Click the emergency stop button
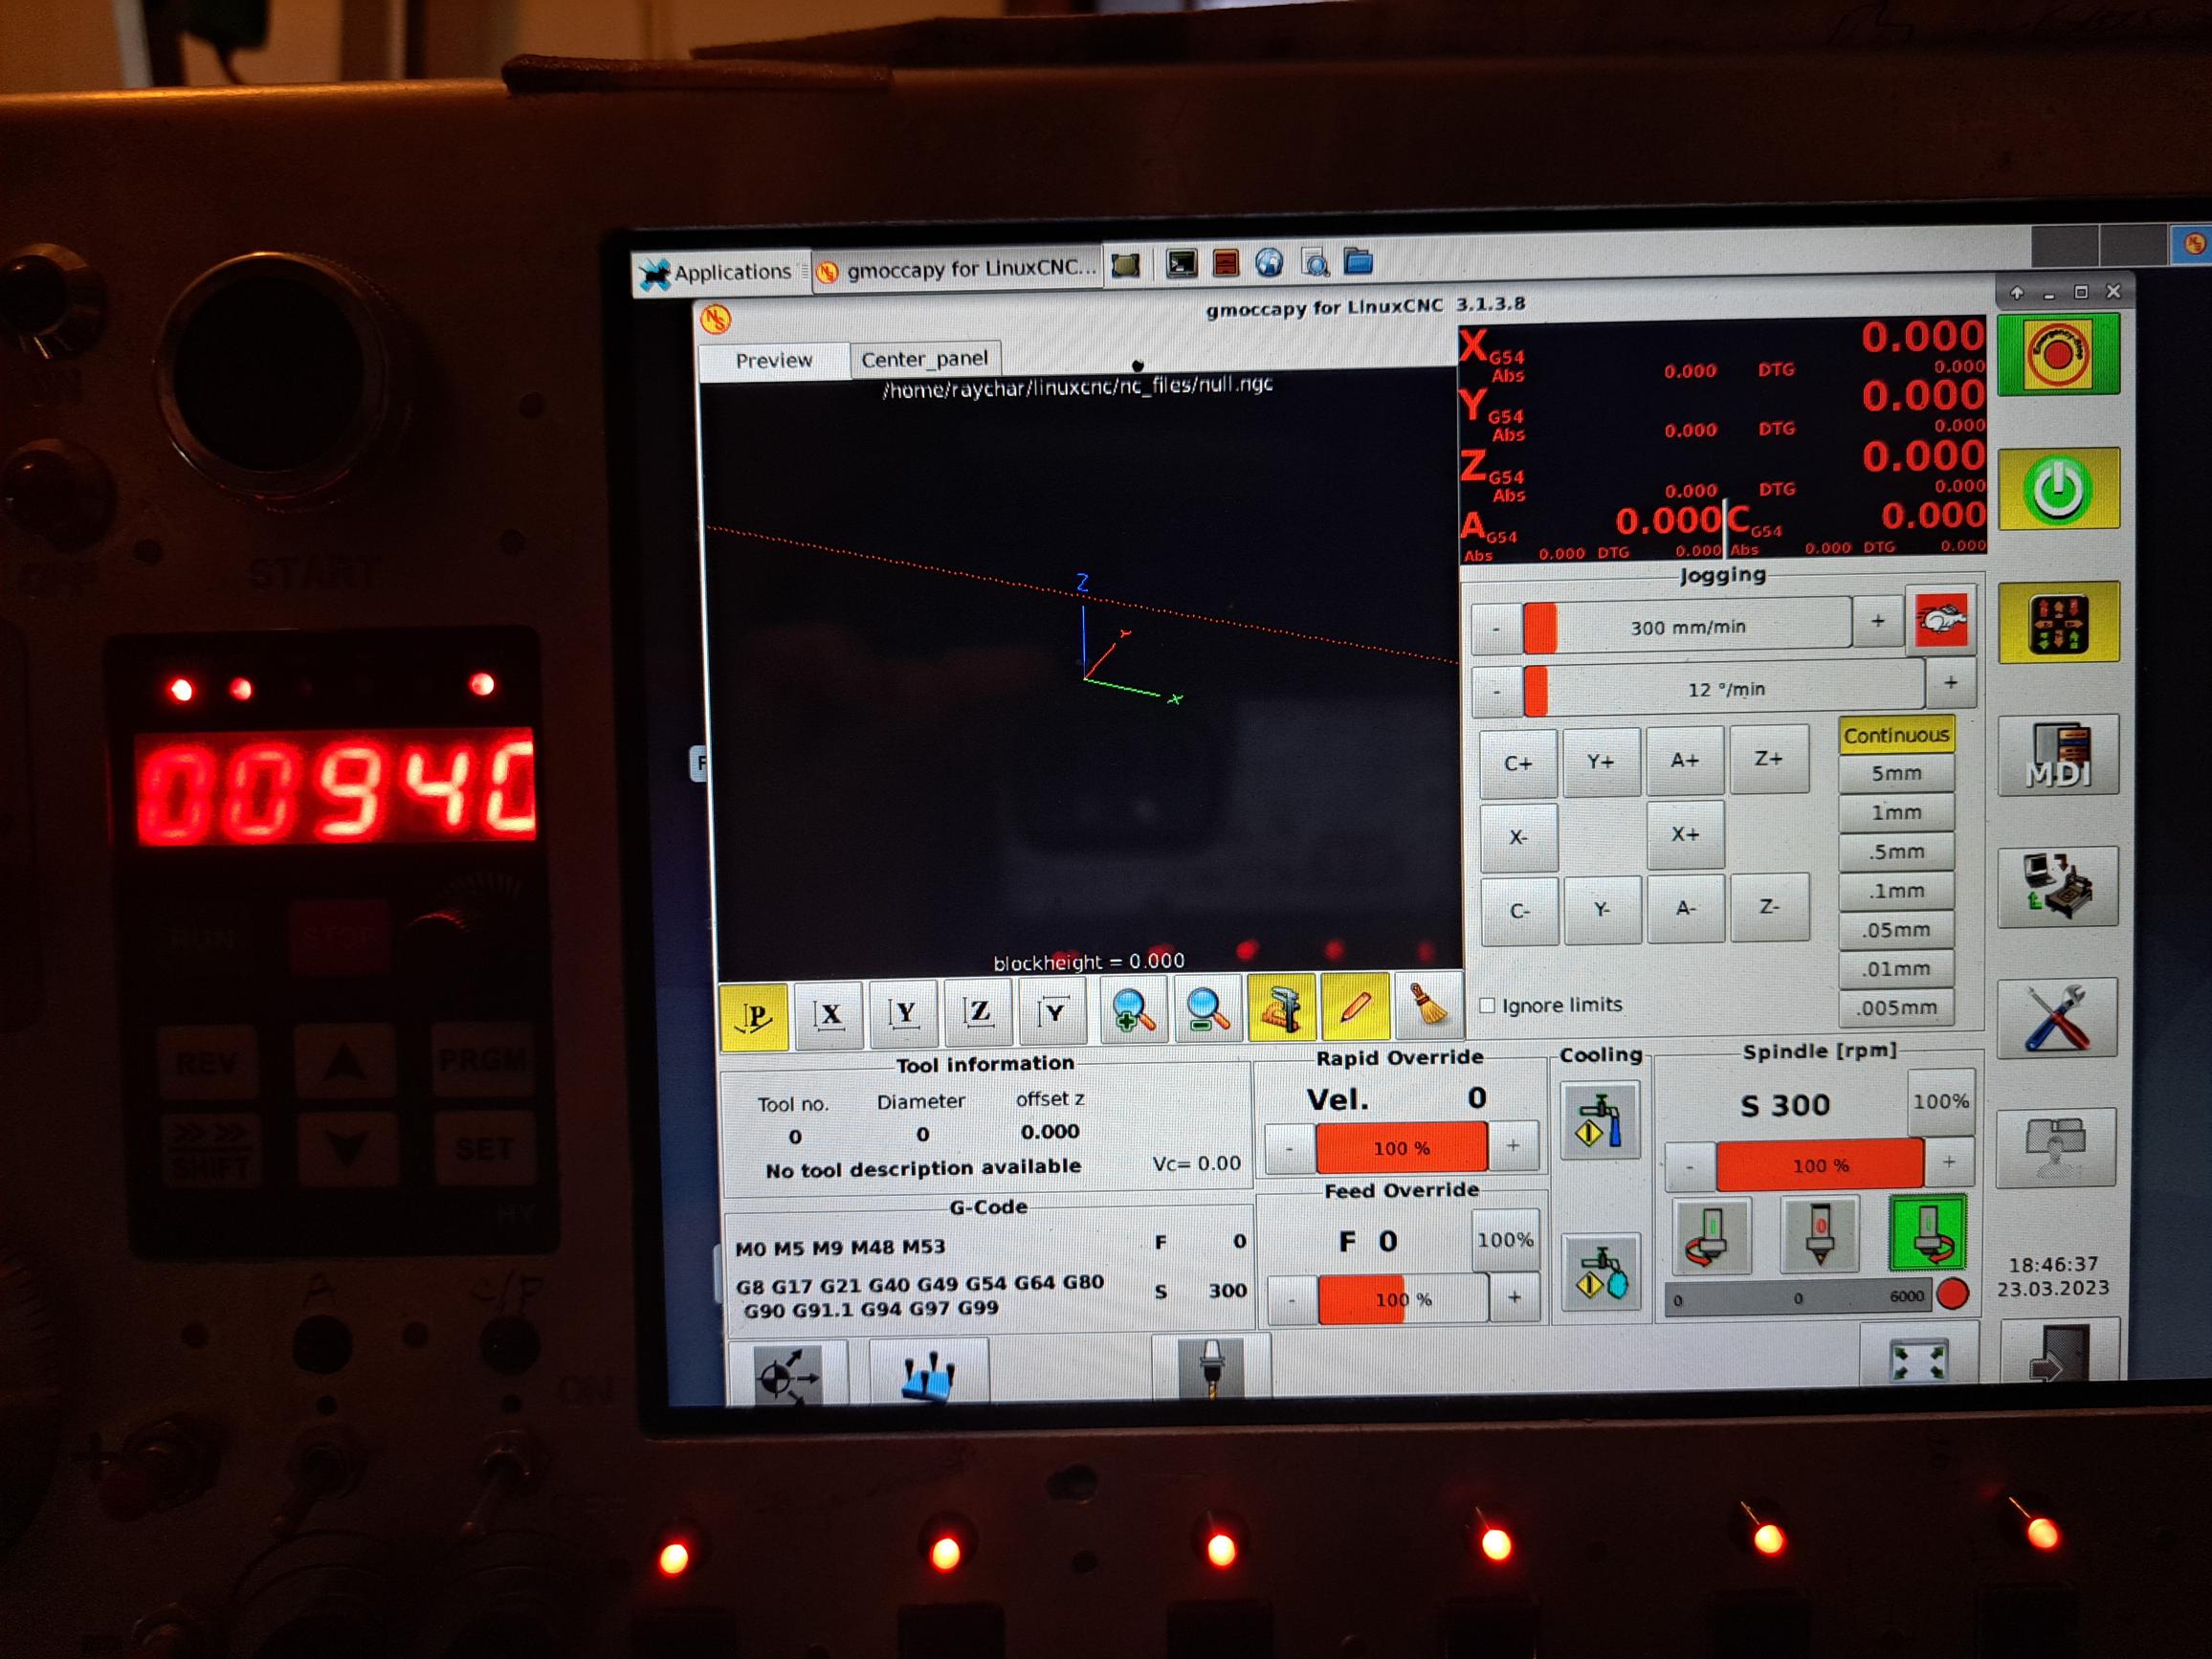The height and width of the screenshot is (1659, 2212). coord(2057,354)
